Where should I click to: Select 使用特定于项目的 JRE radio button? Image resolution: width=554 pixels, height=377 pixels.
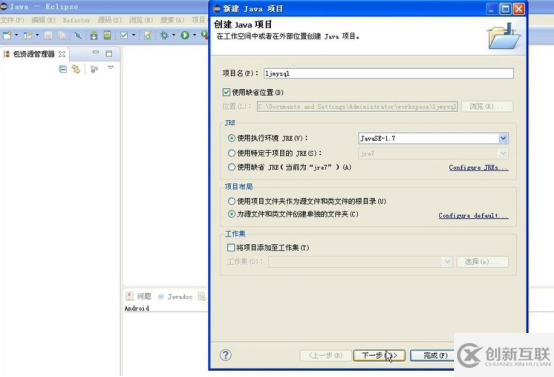[231, 153]
